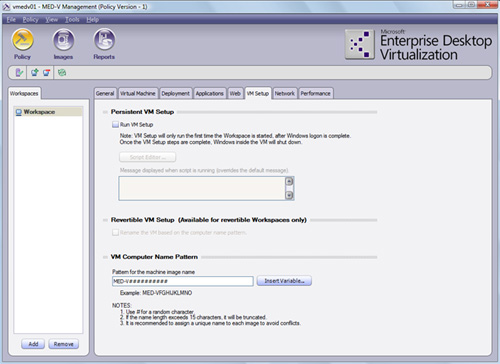
Task: Switch to the Performance tab
Action: point(315,94)
